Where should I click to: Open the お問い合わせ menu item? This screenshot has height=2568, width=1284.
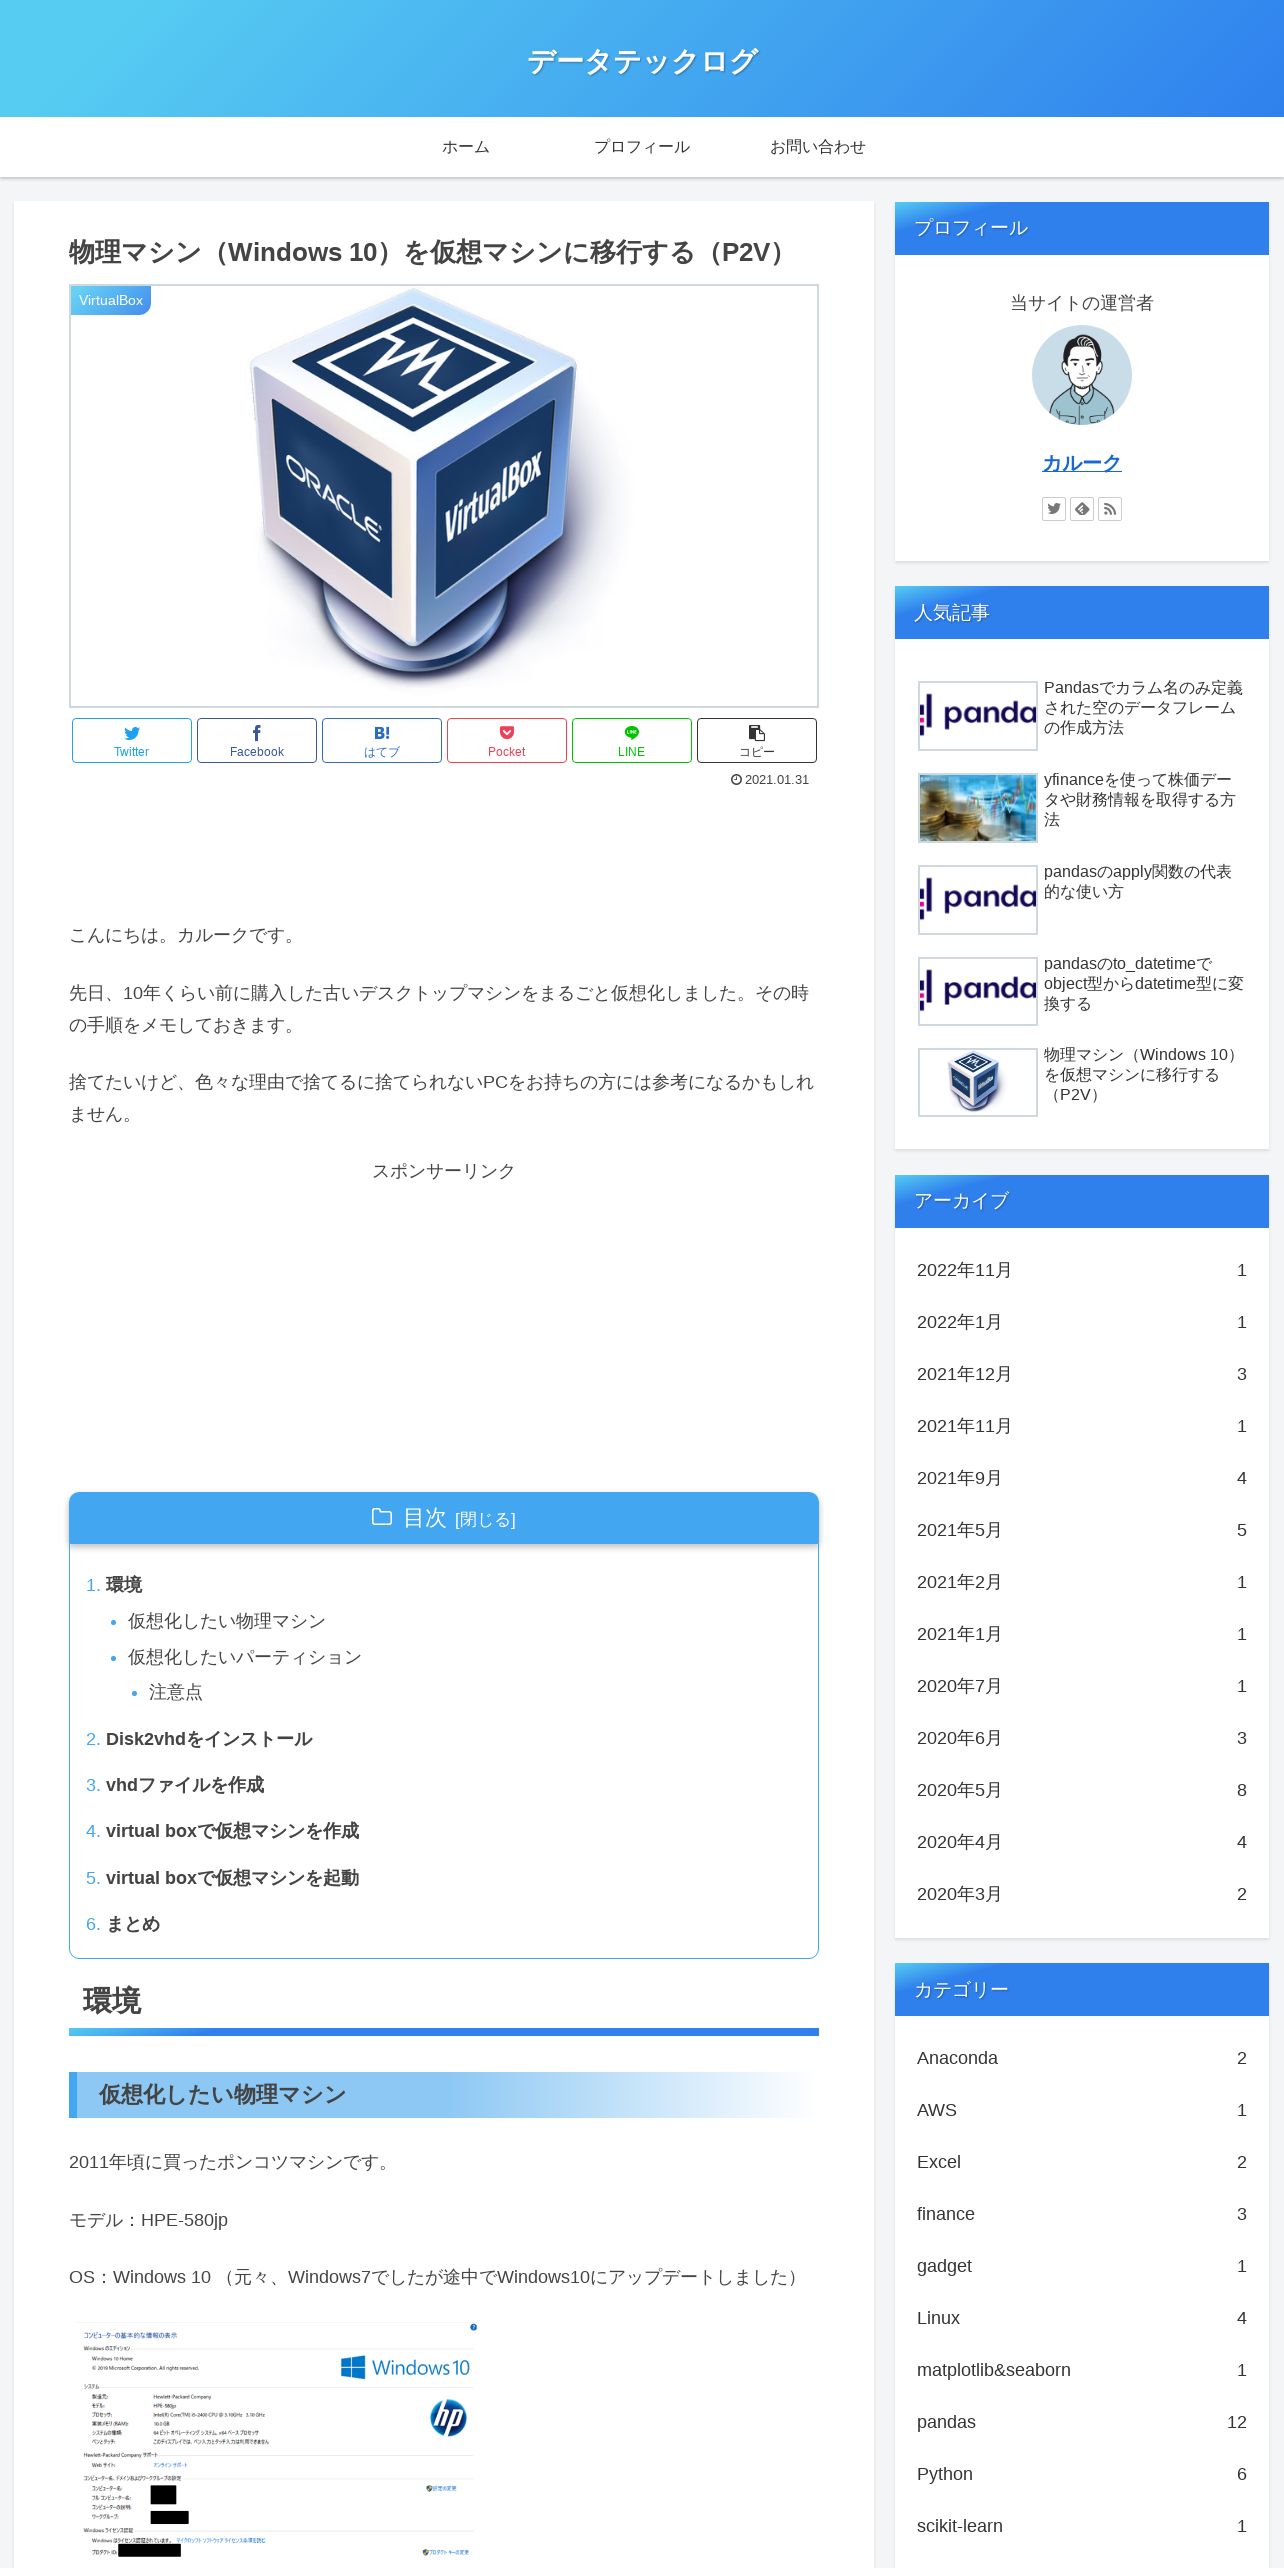(x=817, y=147)
